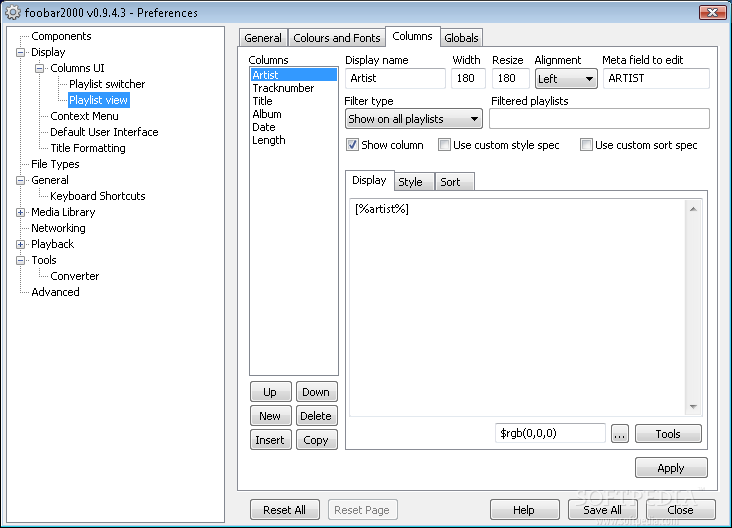This screenshot has height=528, width=732.
Task: Click the Display name field
Action: click(x=395, y=78)
